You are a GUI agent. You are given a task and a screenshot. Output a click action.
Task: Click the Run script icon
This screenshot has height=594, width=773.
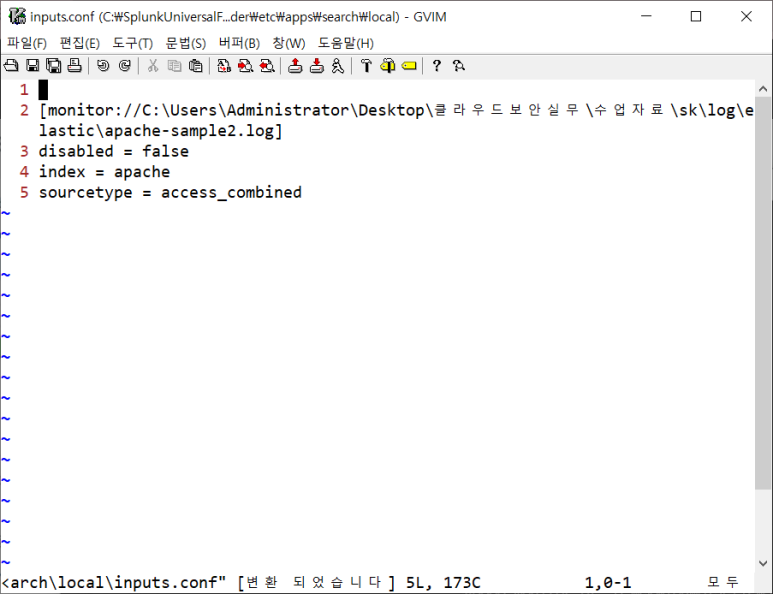click(x=338, y=66)
